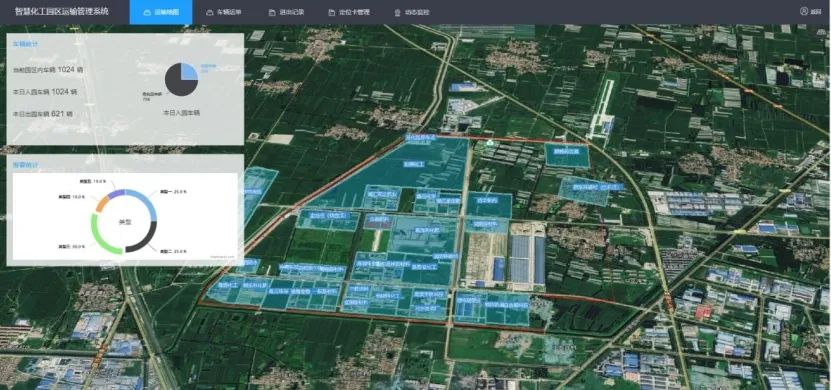Click the card icon beside 定位卡管理
The image size is (831, 390).
click(331, 12)
